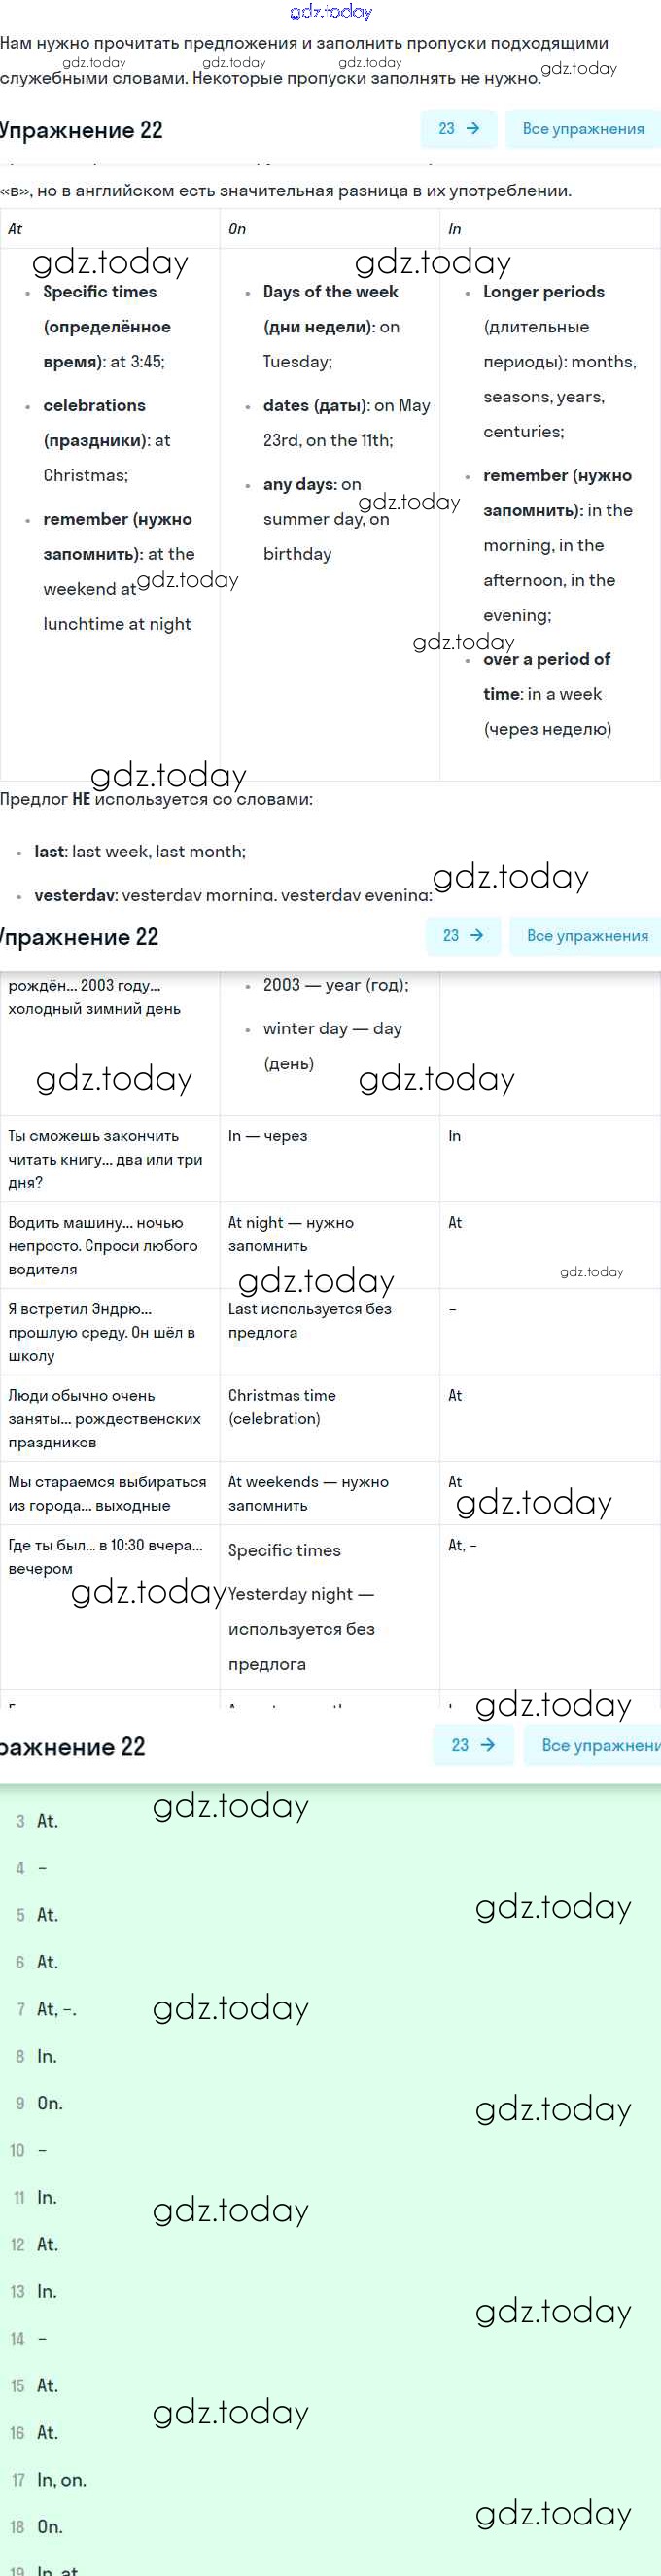
Task: Click answer 7 'At, –.' in the answers list
Action: (x=46, y=2009)
